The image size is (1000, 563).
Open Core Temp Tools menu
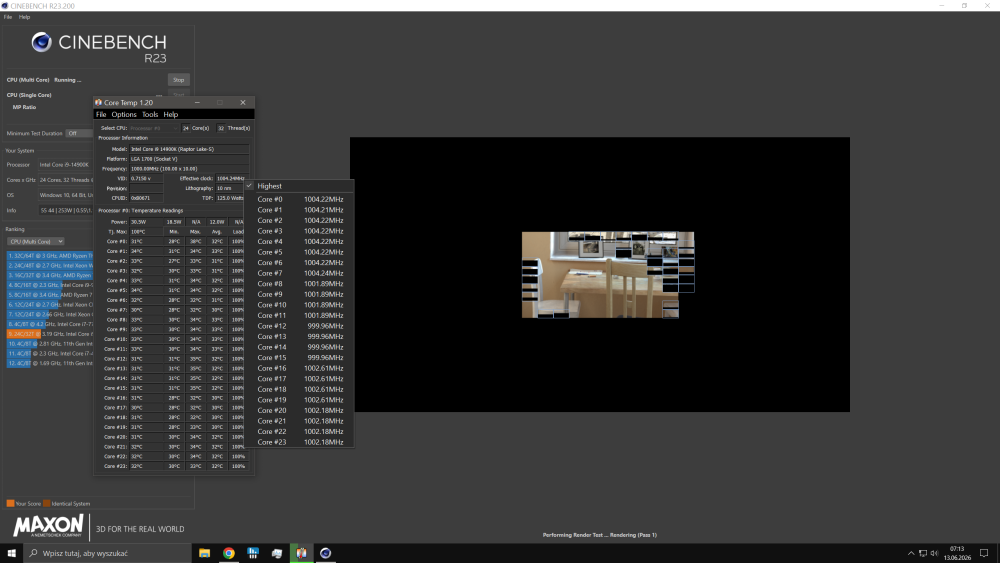coord(150,115)
